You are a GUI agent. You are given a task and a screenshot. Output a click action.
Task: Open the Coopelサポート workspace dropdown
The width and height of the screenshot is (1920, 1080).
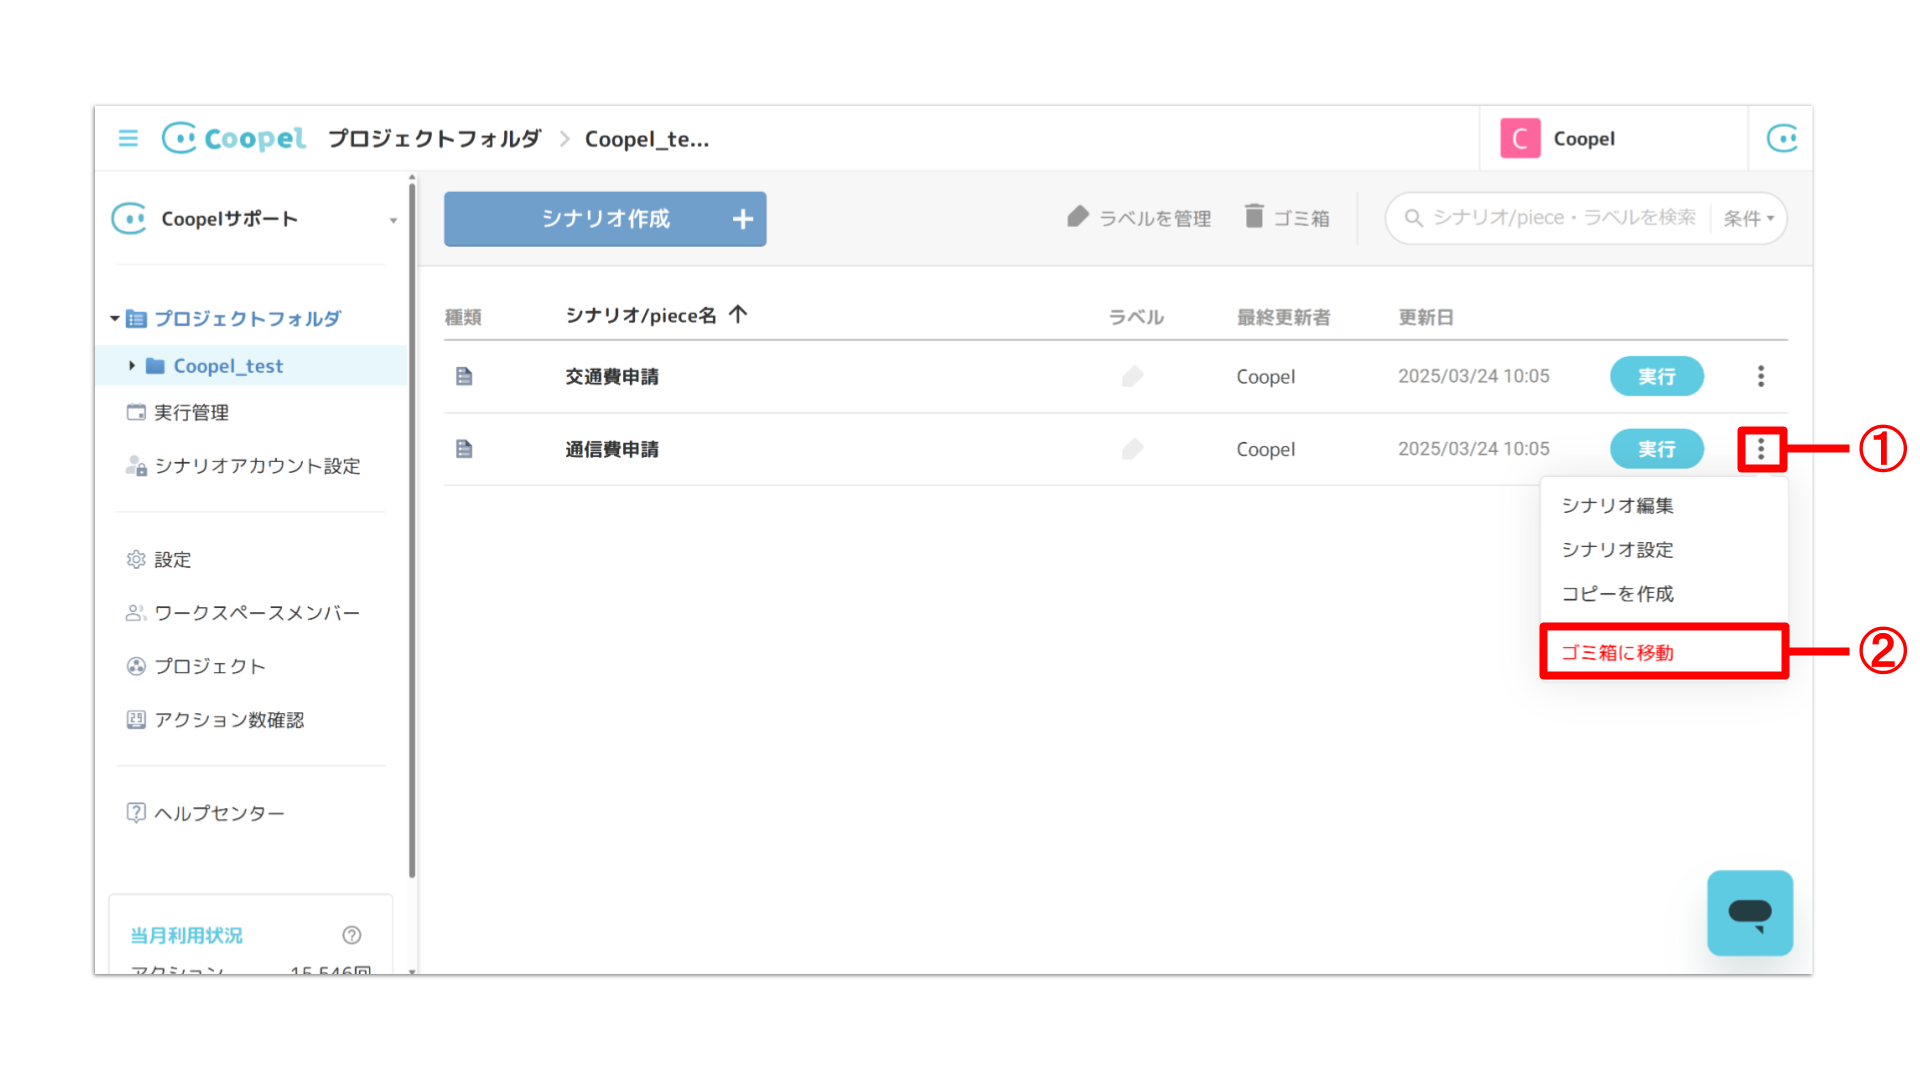[x=393, y=220]
